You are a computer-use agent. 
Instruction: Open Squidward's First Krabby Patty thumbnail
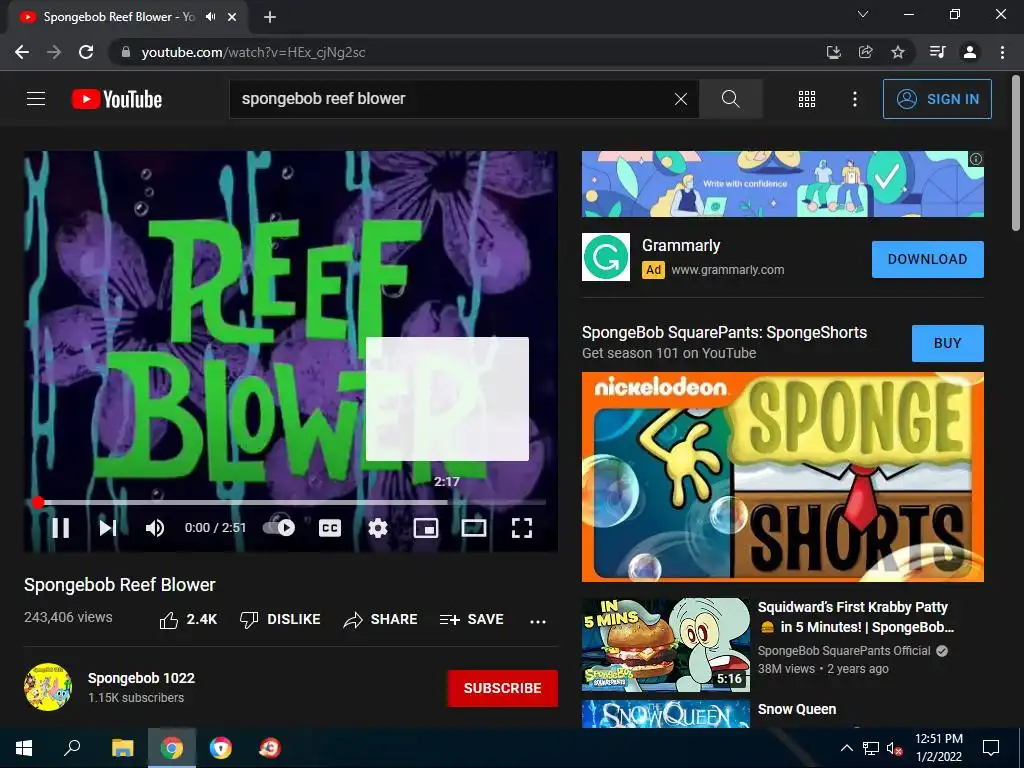[x=665, y=645]
